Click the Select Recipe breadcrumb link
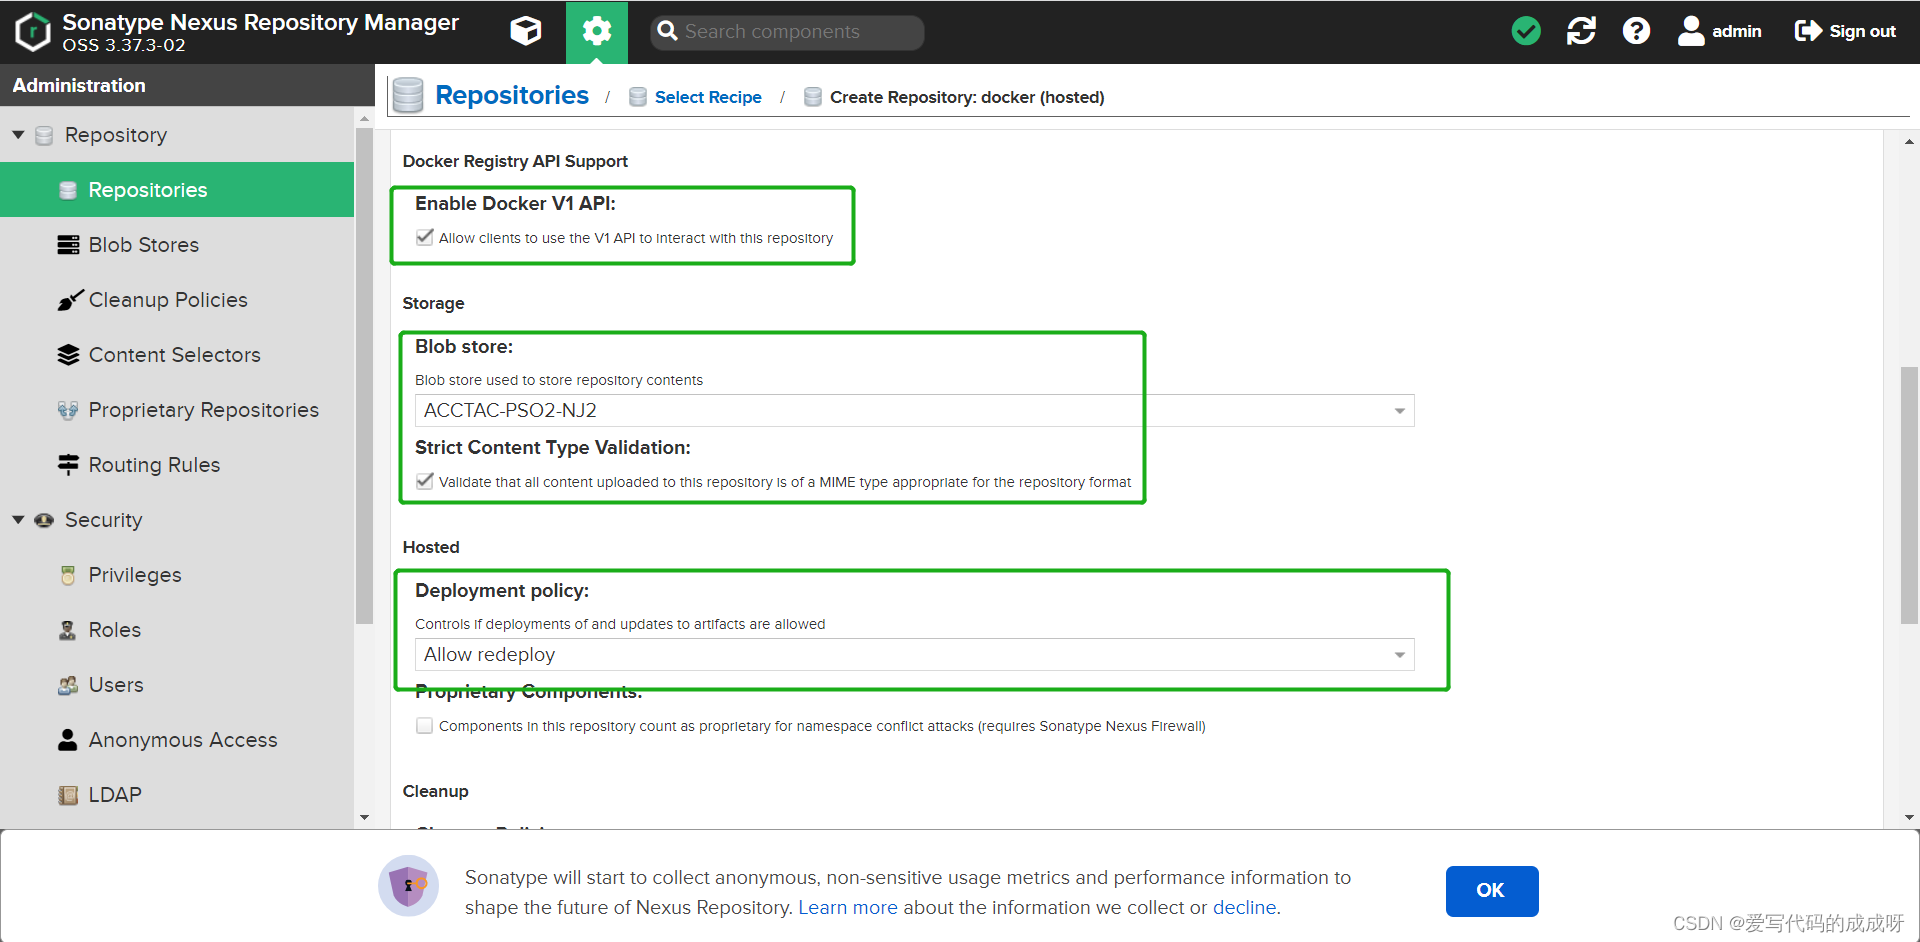Image resolution: width=1920 pixels, height=942 pixels. coord(708,97)
